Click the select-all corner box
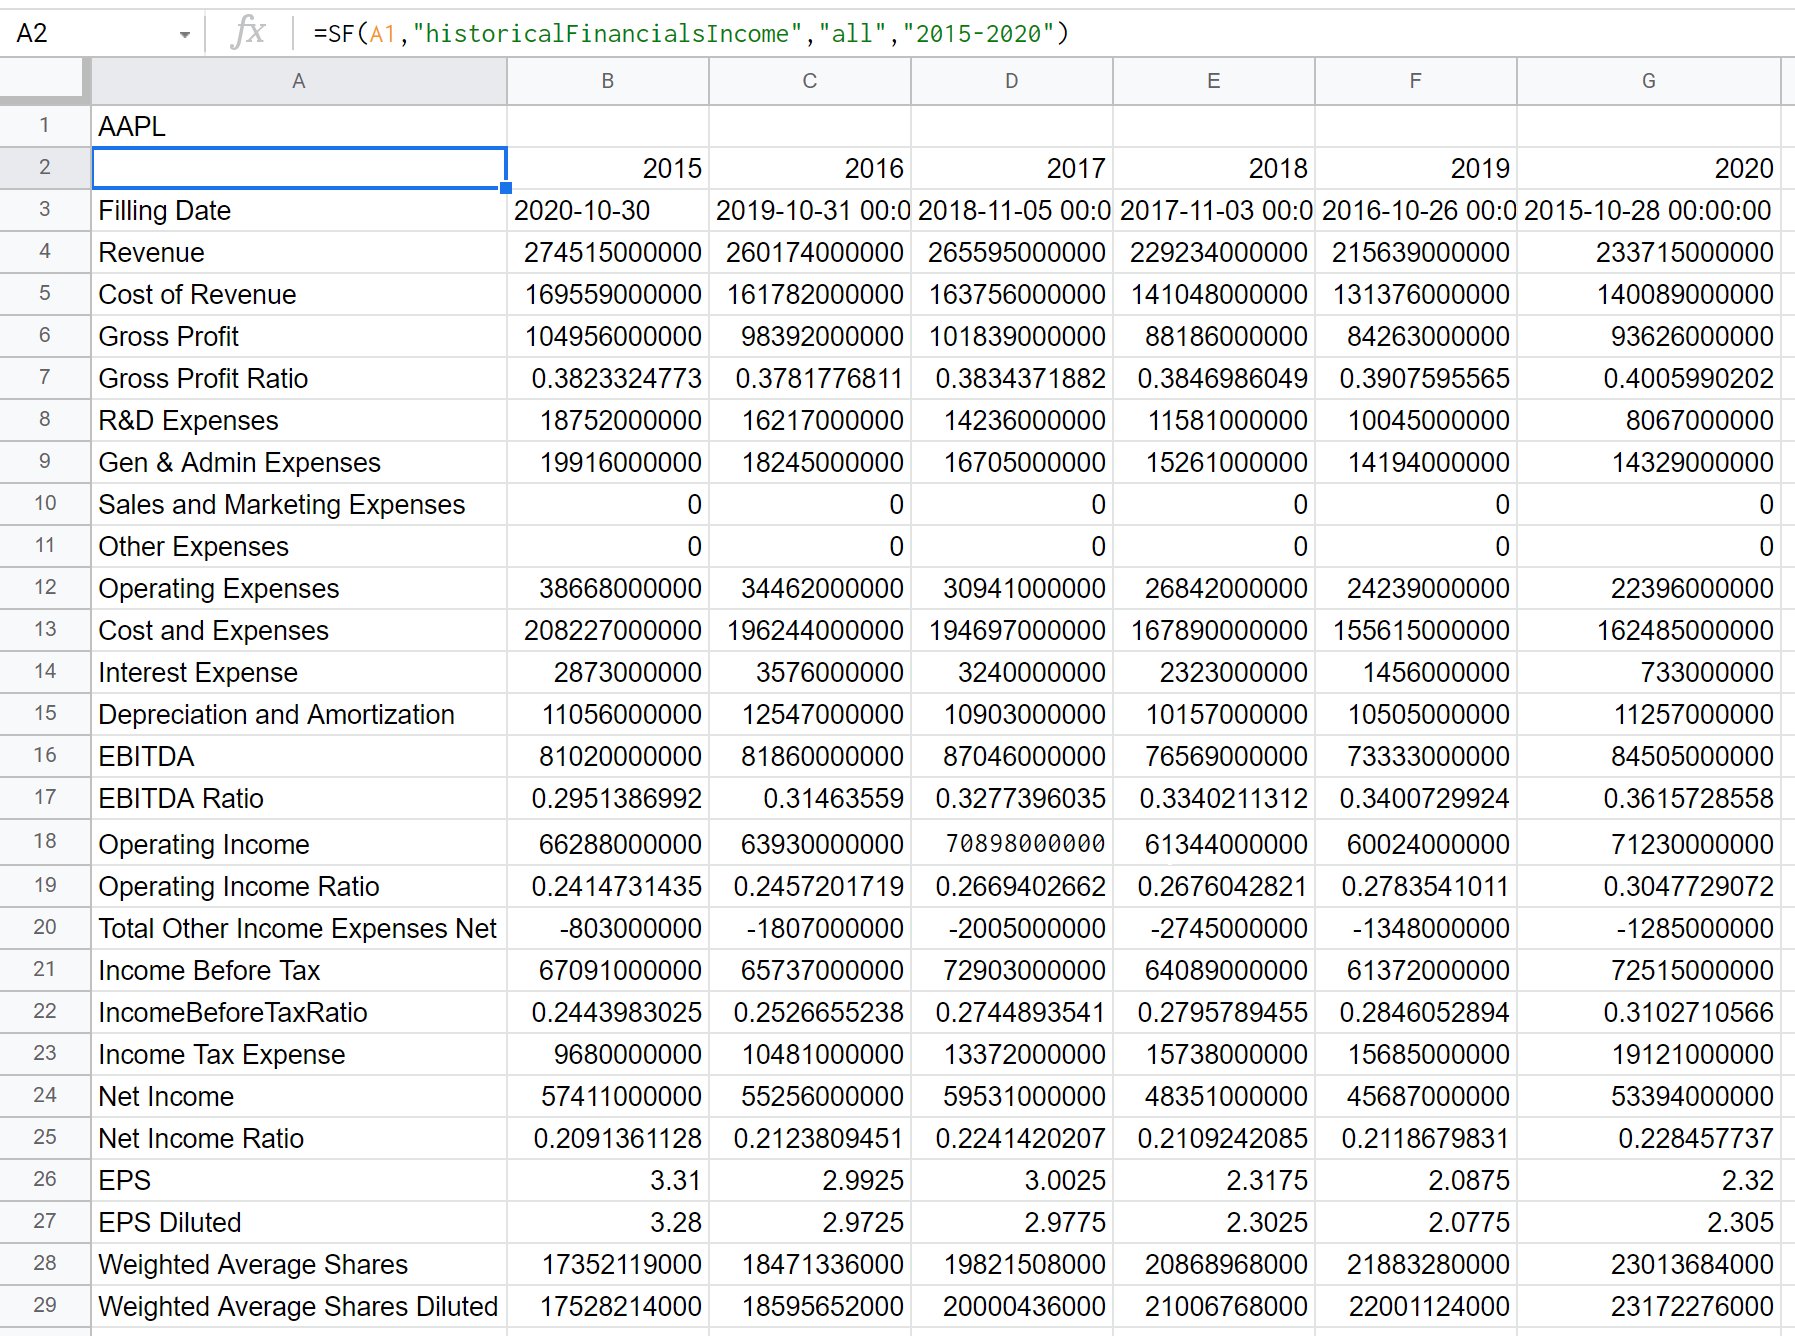This screenshot has height=1336, width=1795. pos(45,81)
